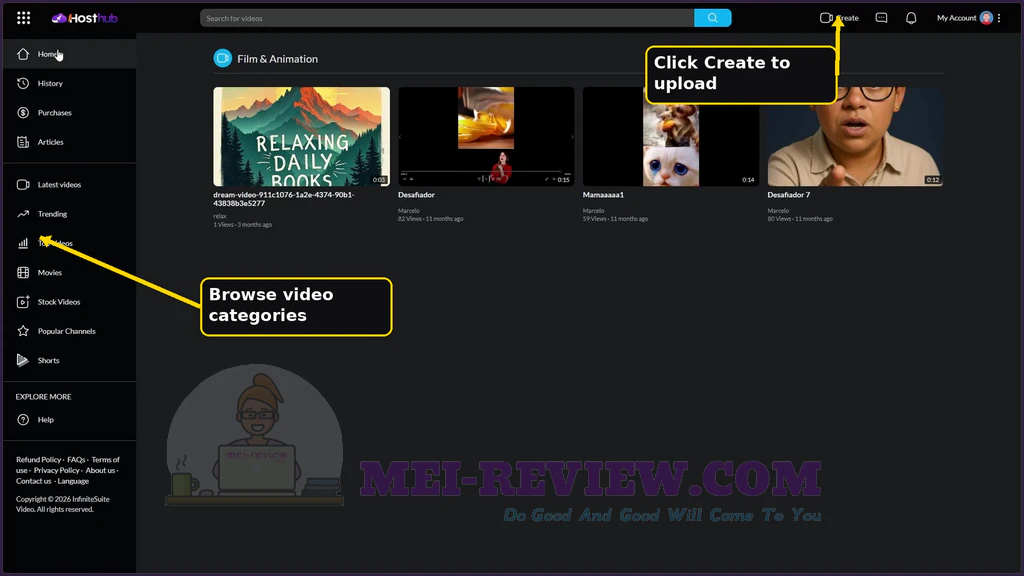The image size is (1024, 576).
Task: Click the Trending arrow icon
Action: pyautogui.click(x=23, y=214)
